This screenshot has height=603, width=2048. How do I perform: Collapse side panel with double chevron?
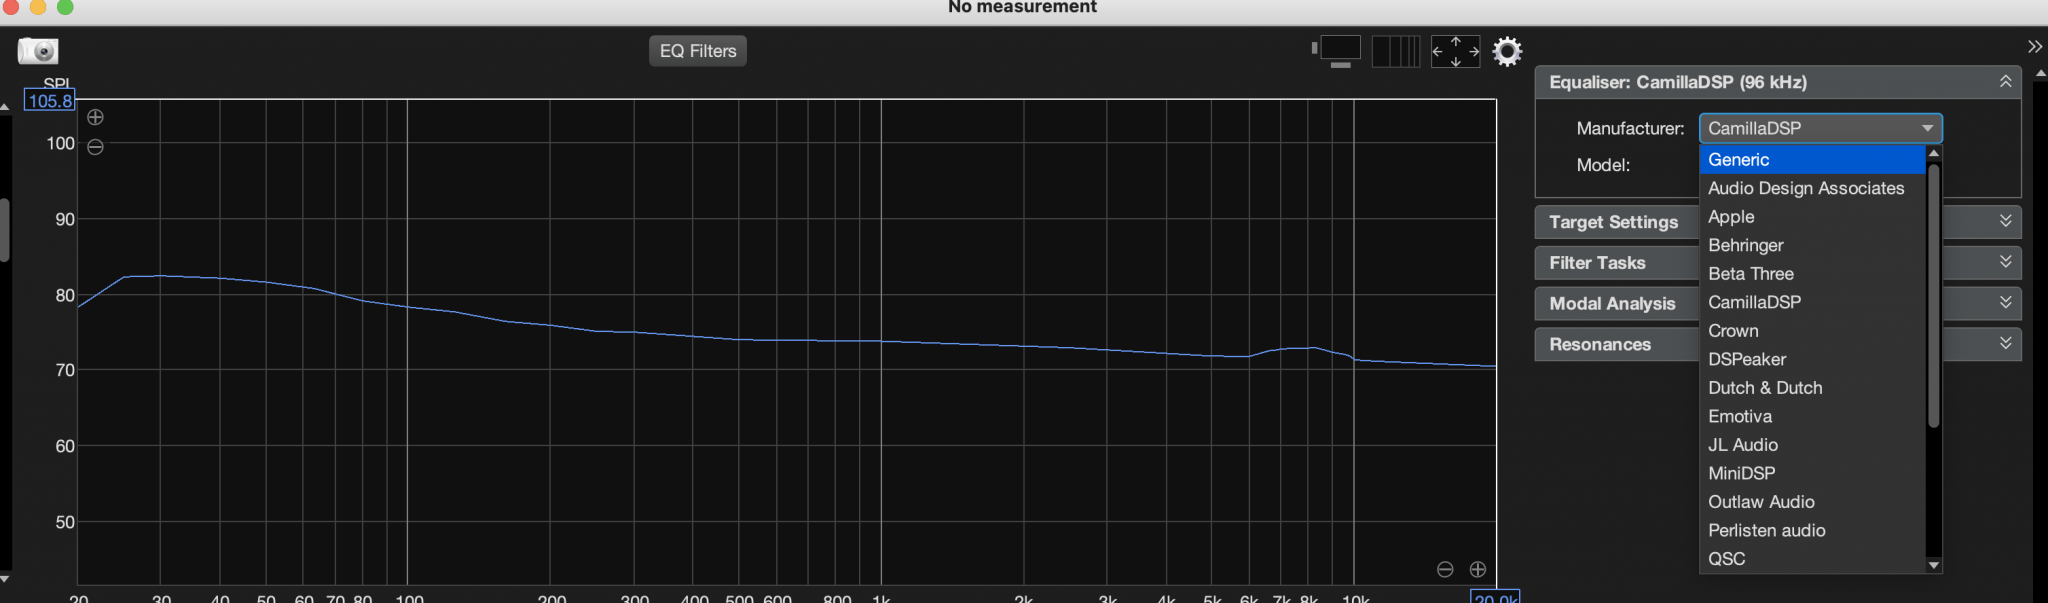(x=2035, y=47)
